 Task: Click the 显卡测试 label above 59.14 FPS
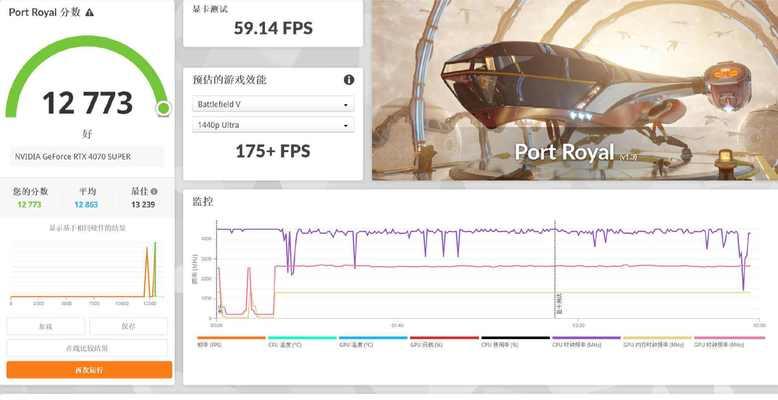210,9
